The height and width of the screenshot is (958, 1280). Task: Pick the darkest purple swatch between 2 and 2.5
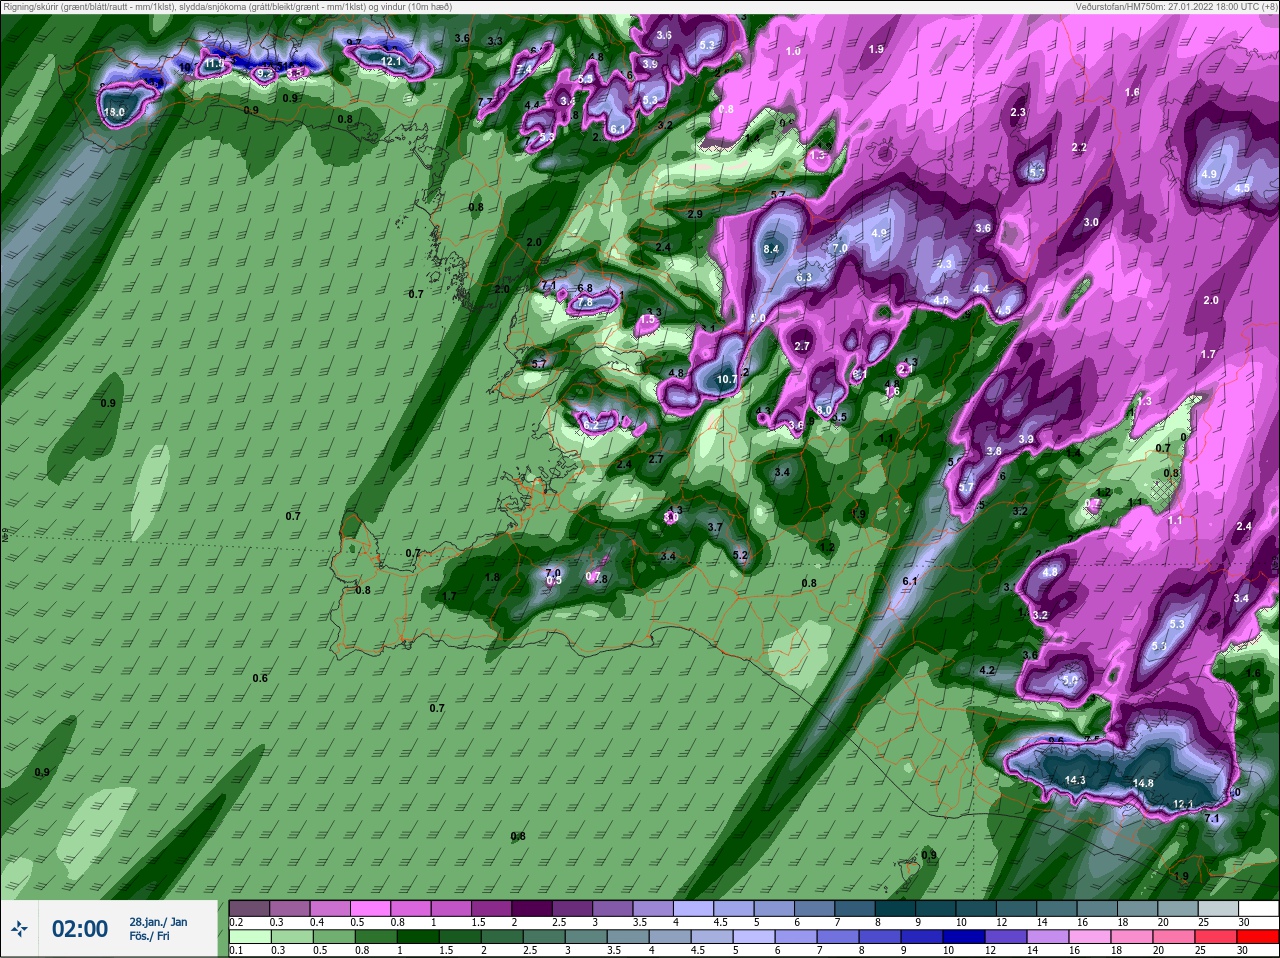coord(532,909)
